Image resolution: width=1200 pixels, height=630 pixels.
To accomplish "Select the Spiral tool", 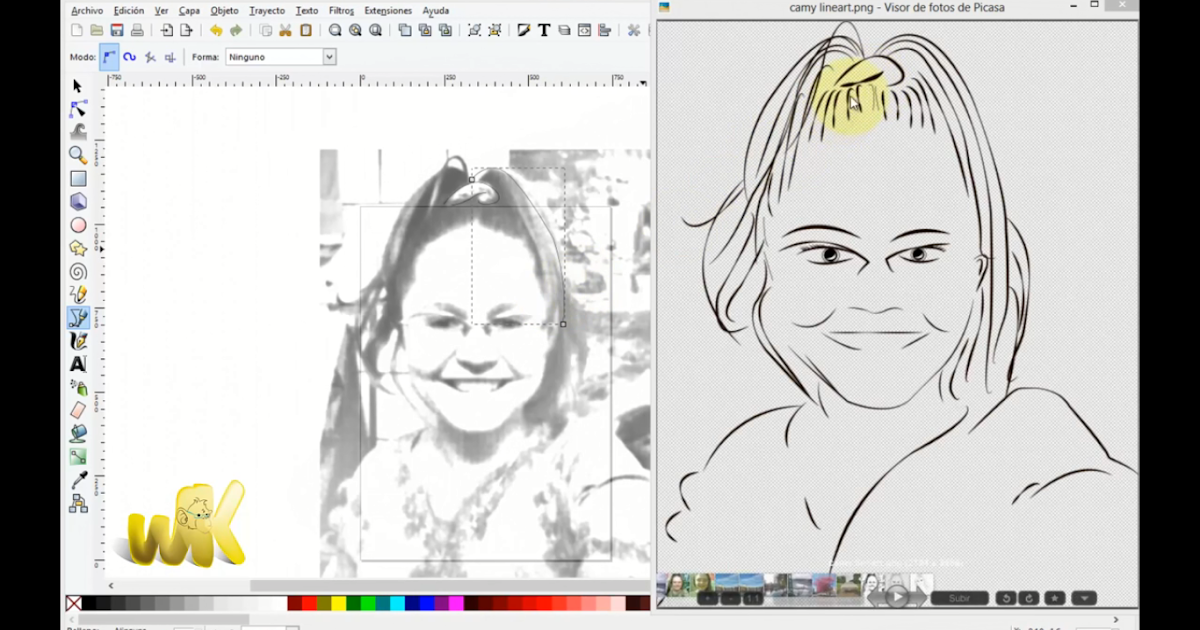I will [x=77, y=270].
